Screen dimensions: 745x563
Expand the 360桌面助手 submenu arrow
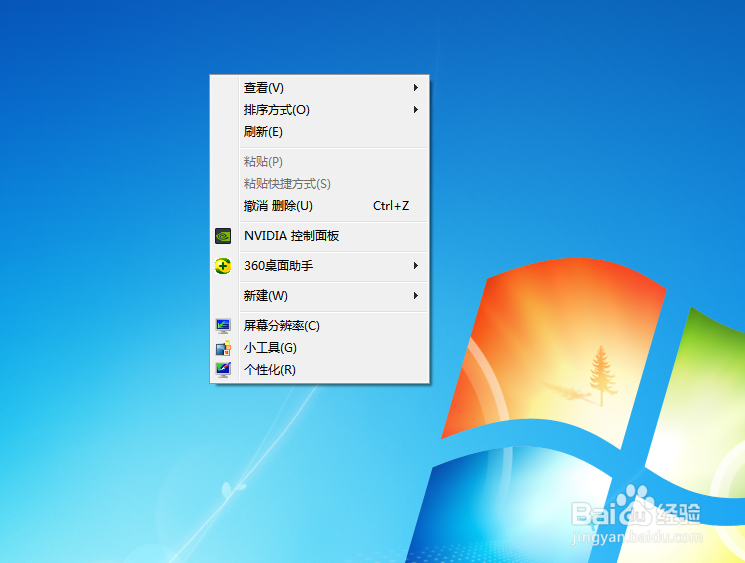click(x=416, y=266)
